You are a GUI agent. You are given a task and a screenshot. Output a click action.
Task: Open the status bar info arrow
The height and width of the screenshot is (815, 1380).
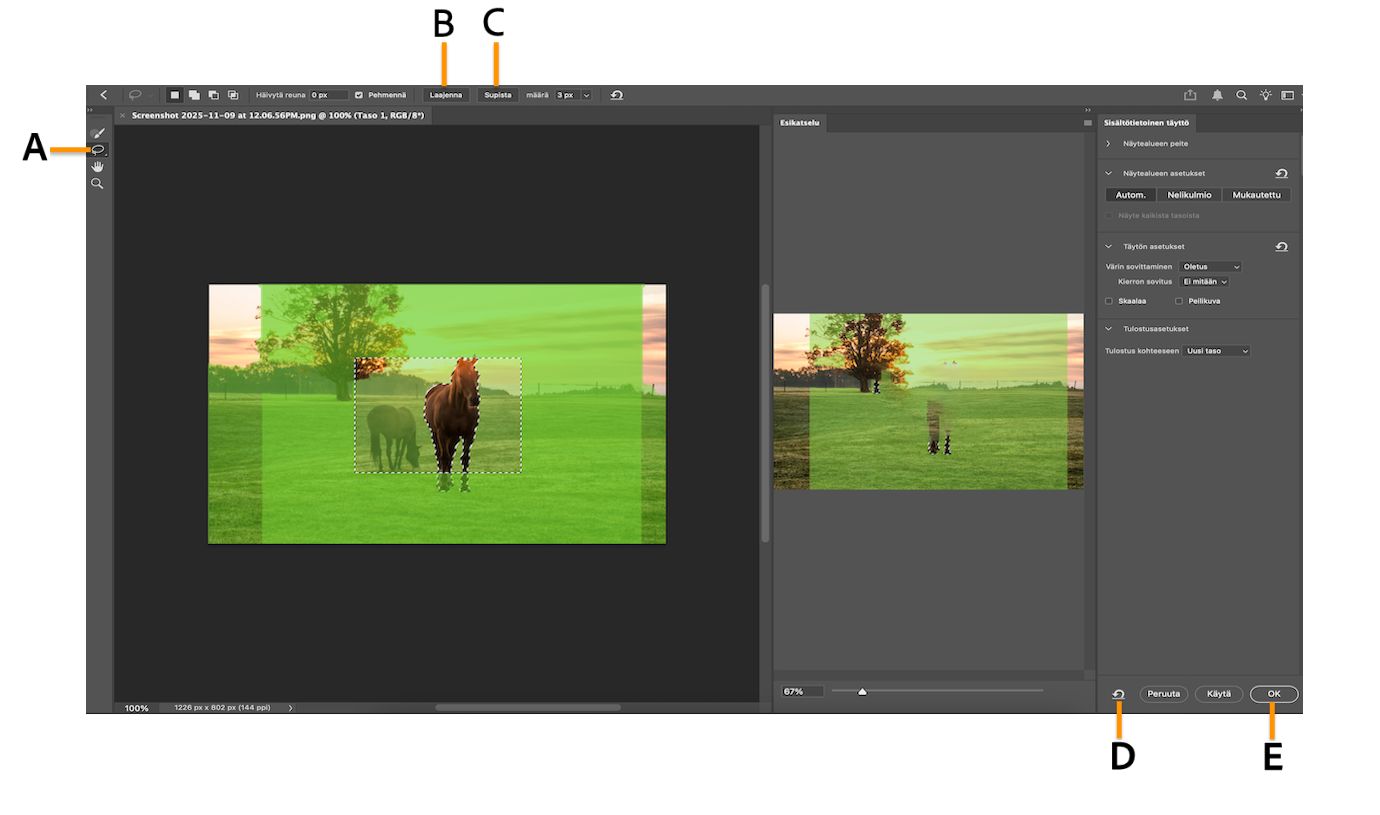(291, 708)
